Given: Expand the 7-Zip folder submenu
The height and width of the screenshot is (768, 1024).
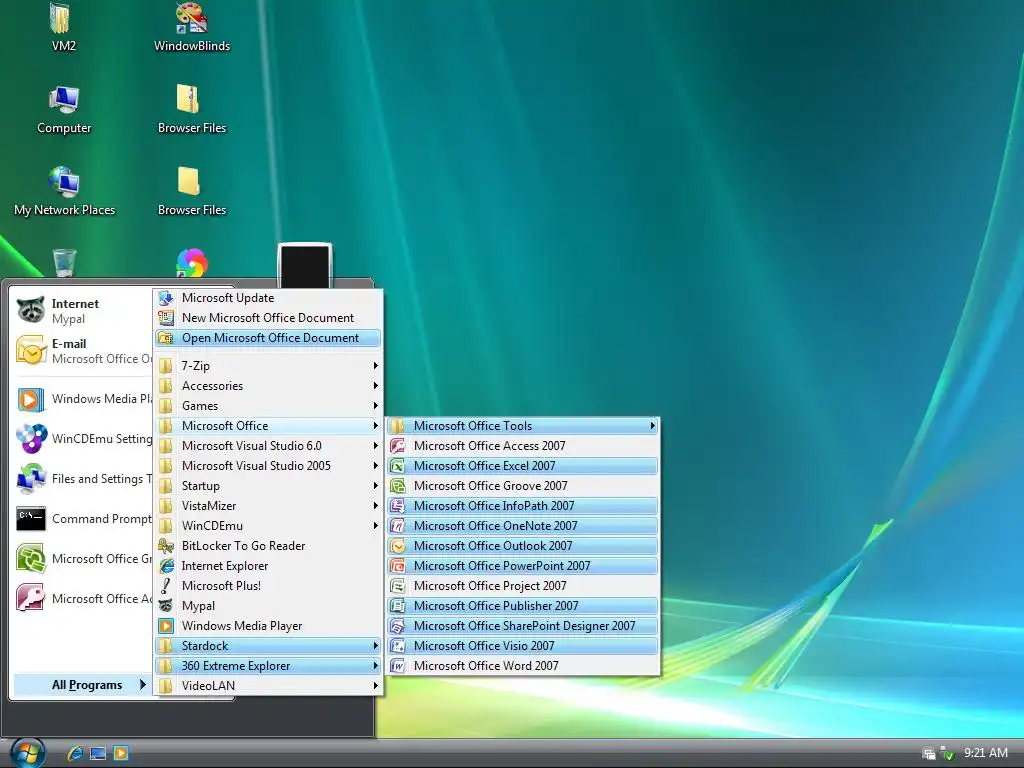Looking at the screenshot, I should [x=268, y=366].
